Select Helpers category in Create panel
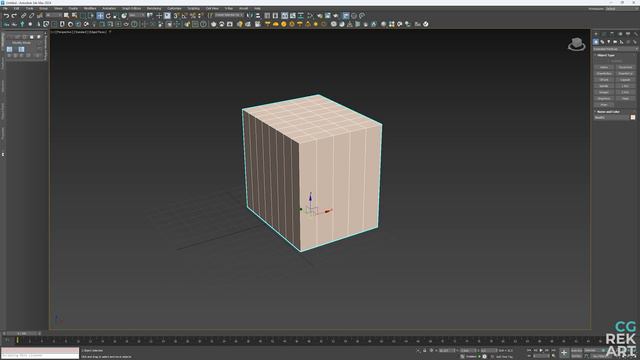640x360 pixels. coord(621,42)
